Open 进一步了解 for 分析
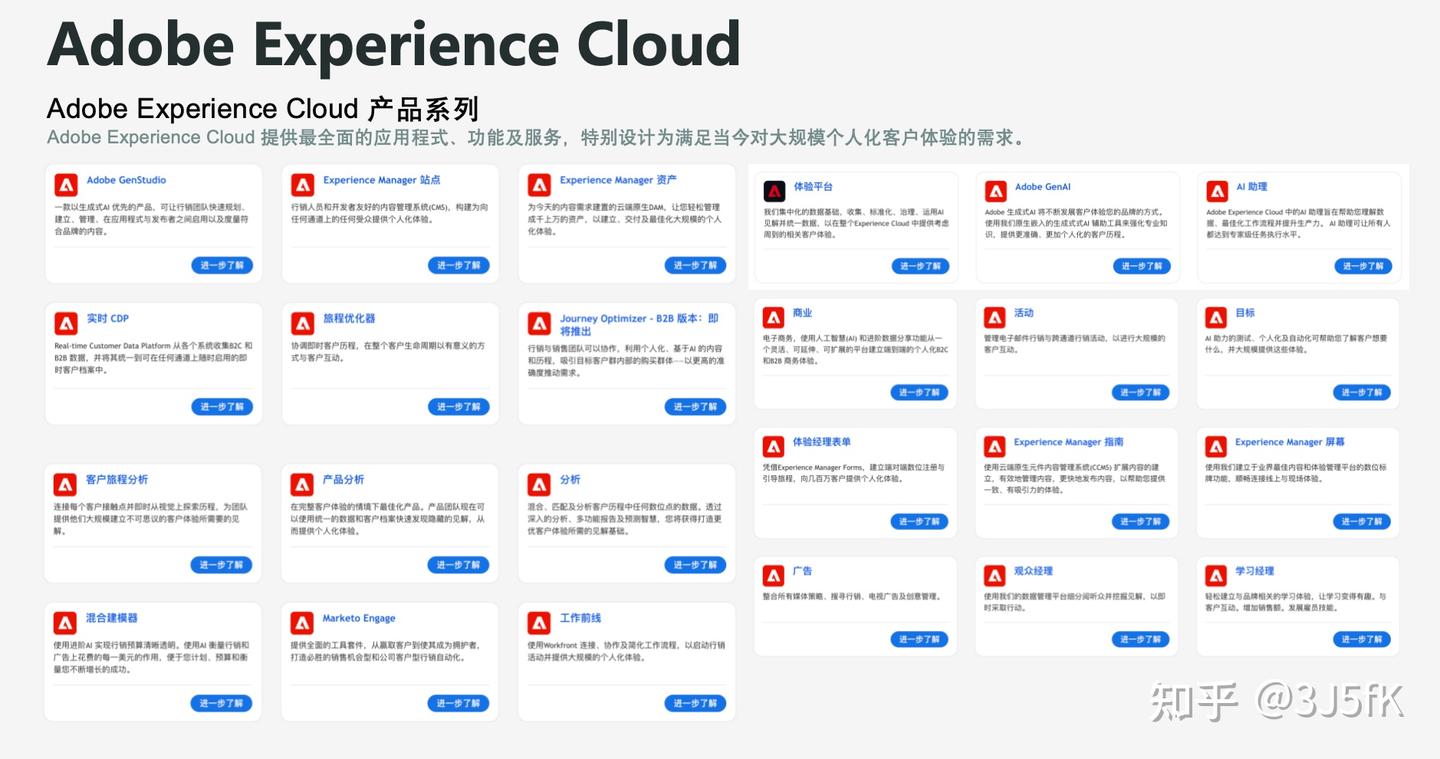The width and height of the screenshot is (1440, 759). click(695, 564)
